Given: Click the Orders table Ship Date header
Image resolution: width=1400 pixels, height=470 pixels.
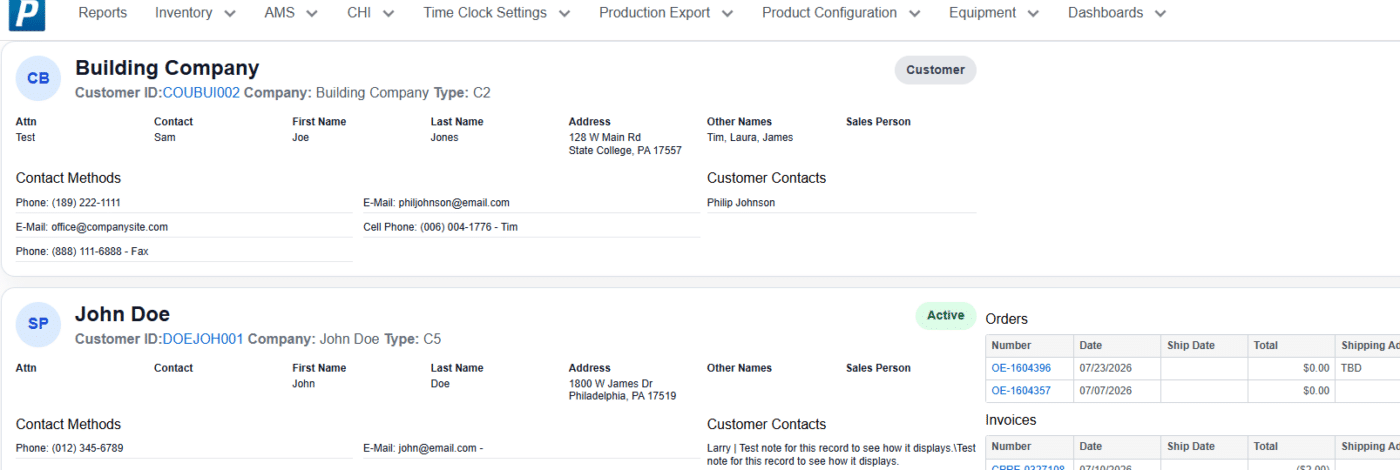Looking at the screenshot, I should (1203, 345).
